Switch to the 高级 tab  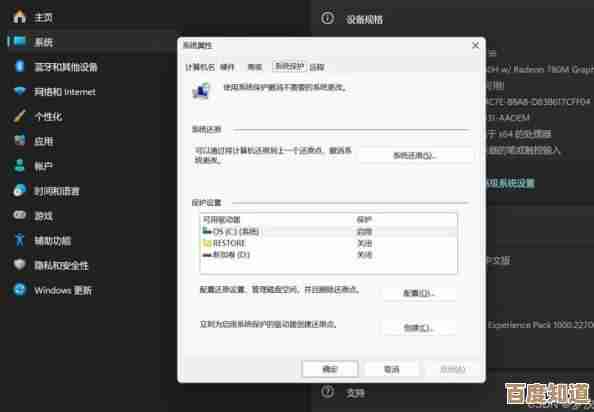255,67
